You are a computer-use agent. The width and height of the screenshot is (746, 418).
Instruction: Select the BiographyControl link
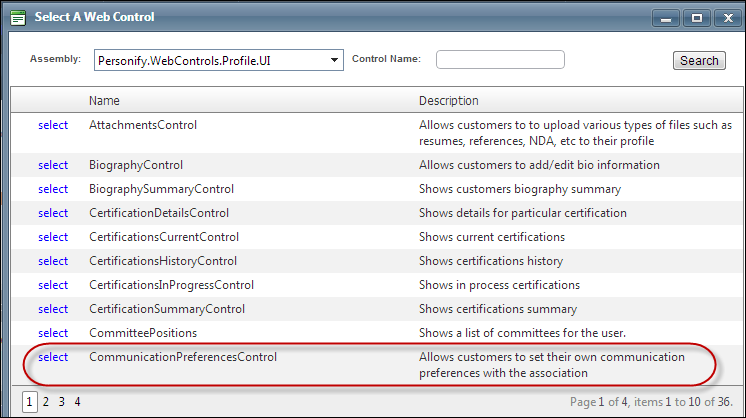coord(53,165)
